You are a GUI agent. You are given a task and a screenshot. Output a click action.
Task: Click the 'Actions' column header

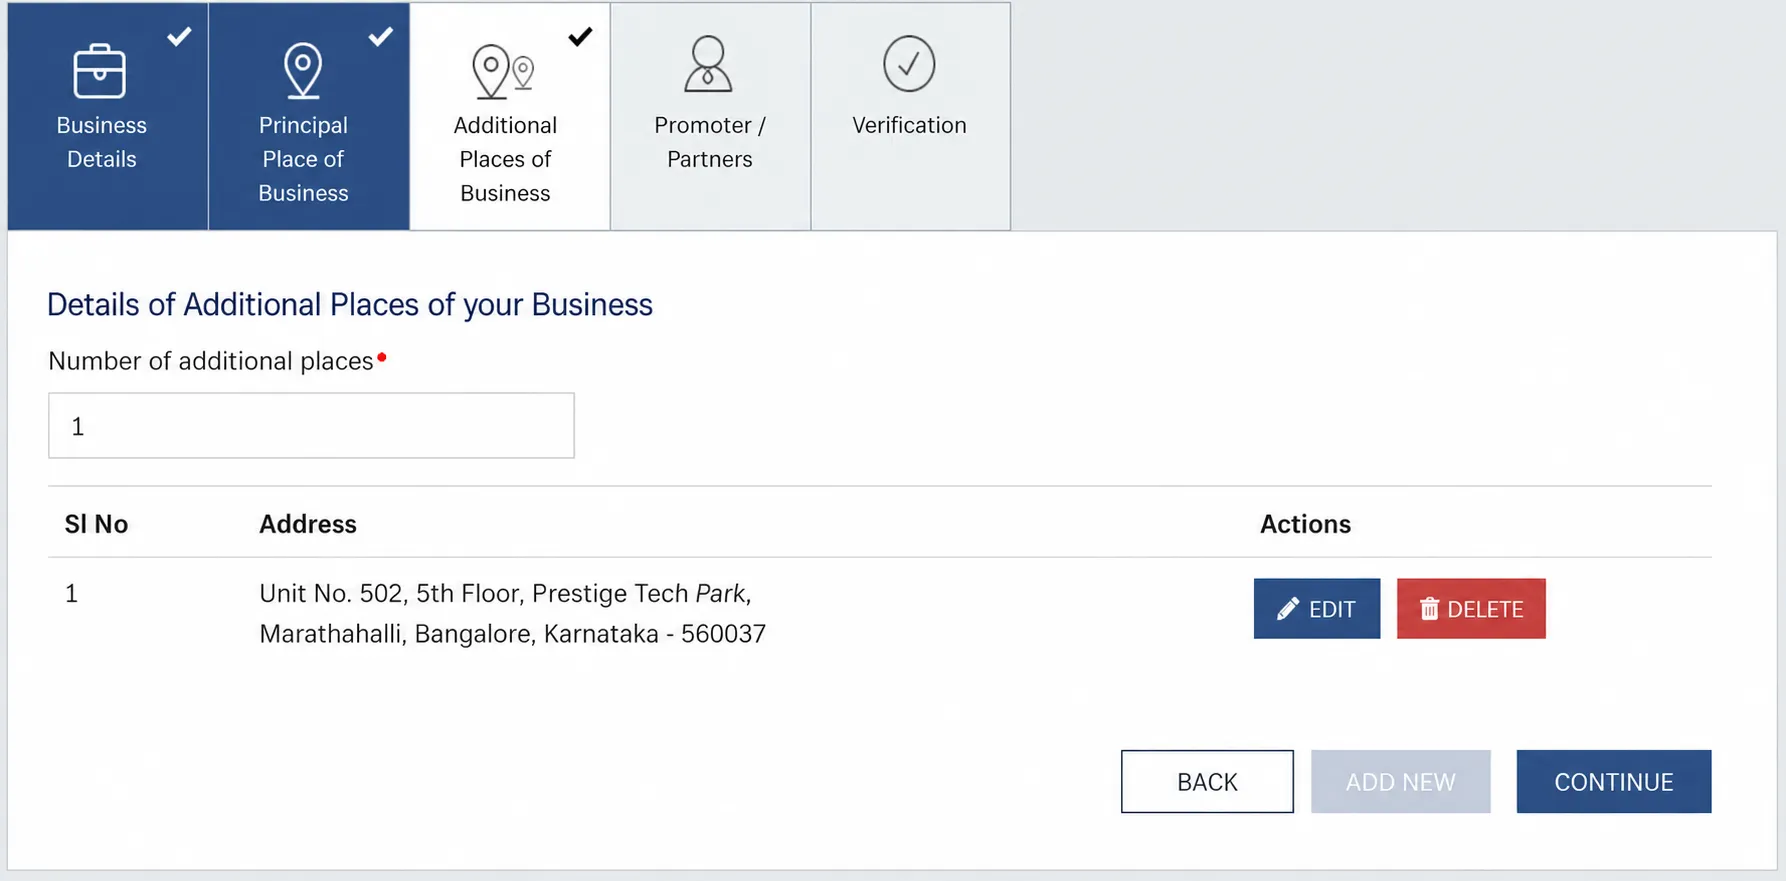tap(1305, 524)
